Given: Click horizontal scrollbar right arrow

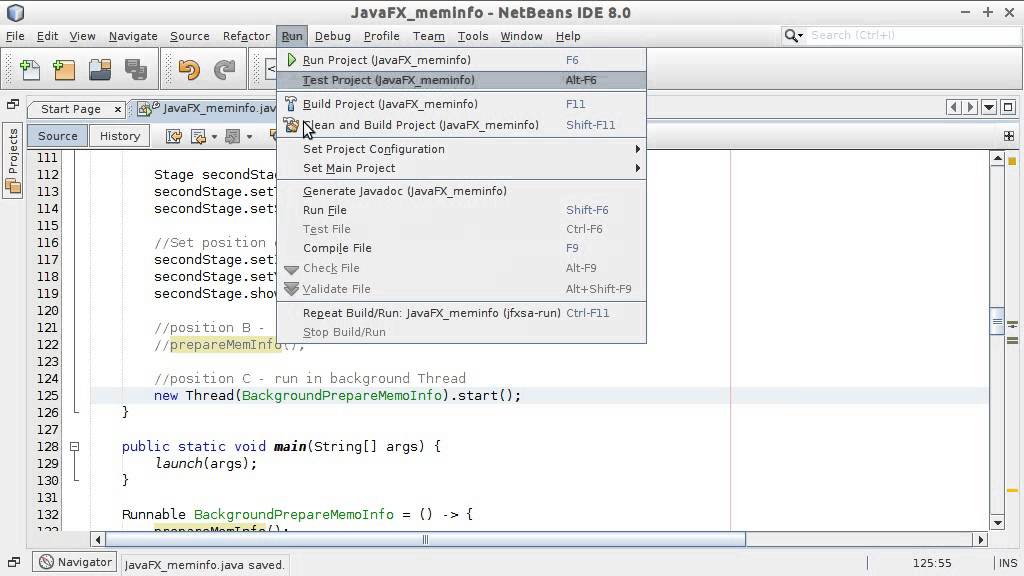Looking at the screenshot, I should point(980,539).
